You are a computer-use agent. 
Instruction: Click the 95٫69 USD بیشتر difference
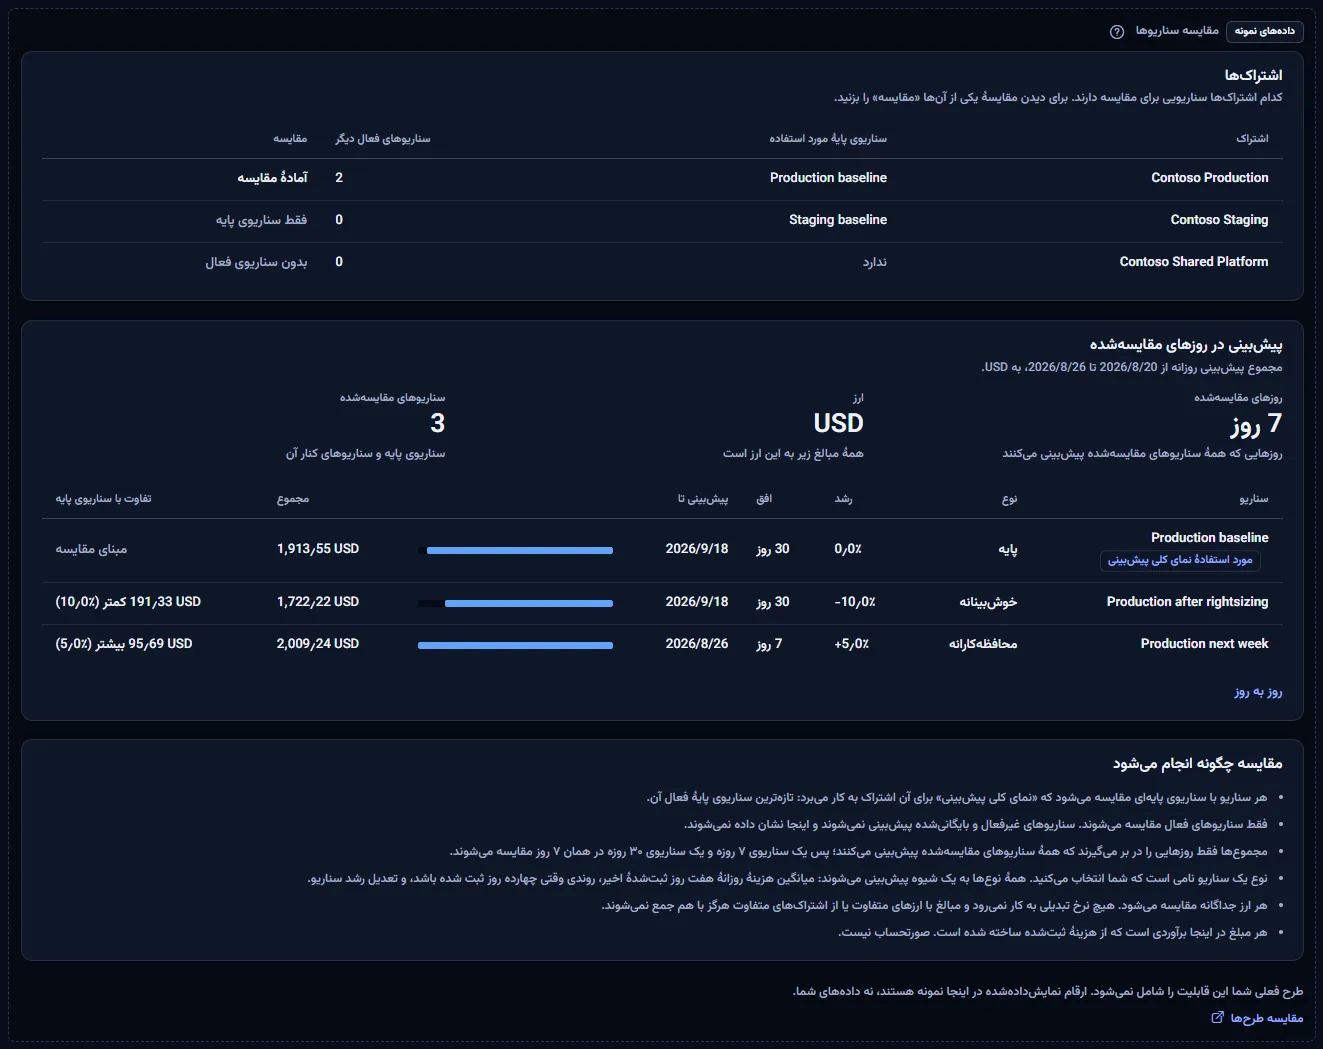124,644
